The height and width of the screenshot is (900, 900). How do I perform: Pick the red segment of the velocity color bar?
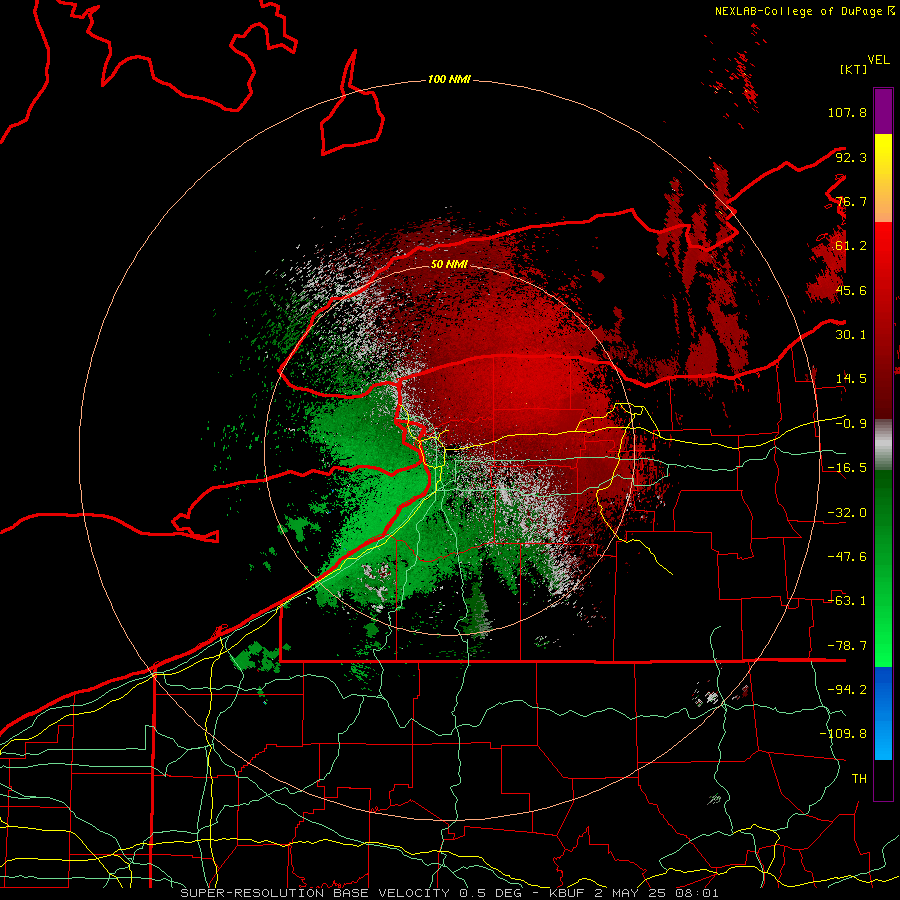883,320
